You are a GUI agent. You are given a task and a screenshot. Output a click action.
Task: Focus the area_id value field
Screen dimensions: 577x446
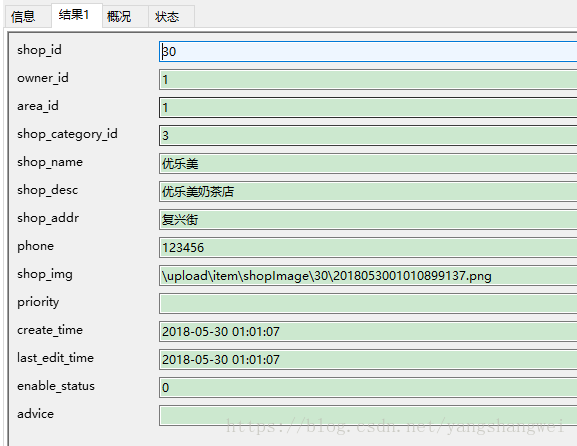pos(368,107)
